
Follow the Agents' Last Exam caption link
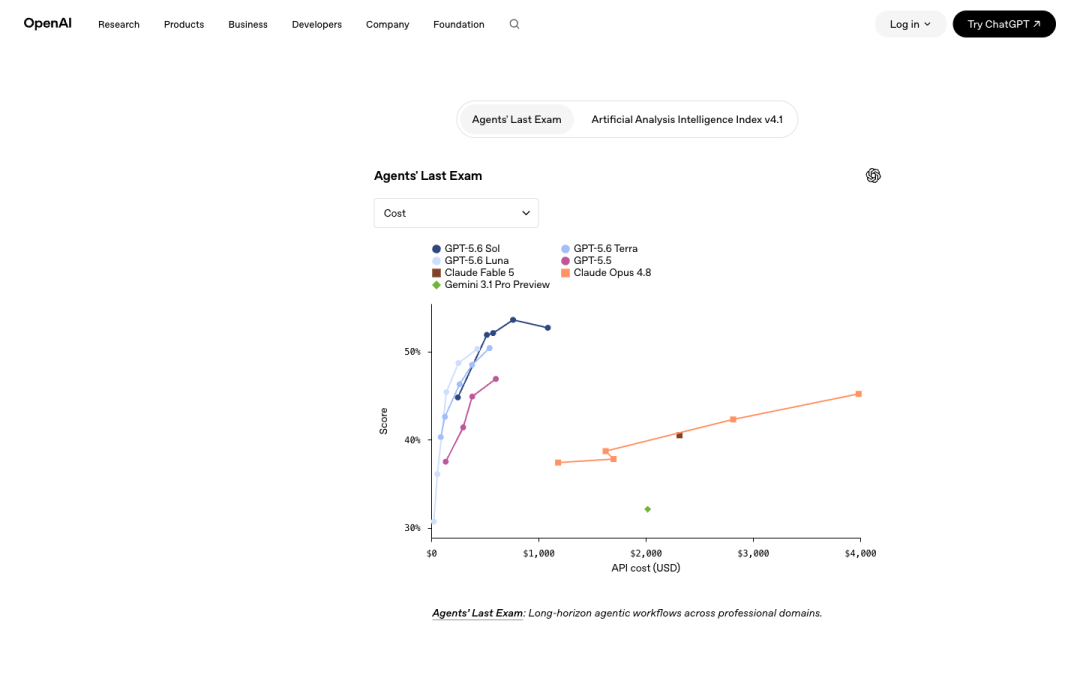[477, 613]
